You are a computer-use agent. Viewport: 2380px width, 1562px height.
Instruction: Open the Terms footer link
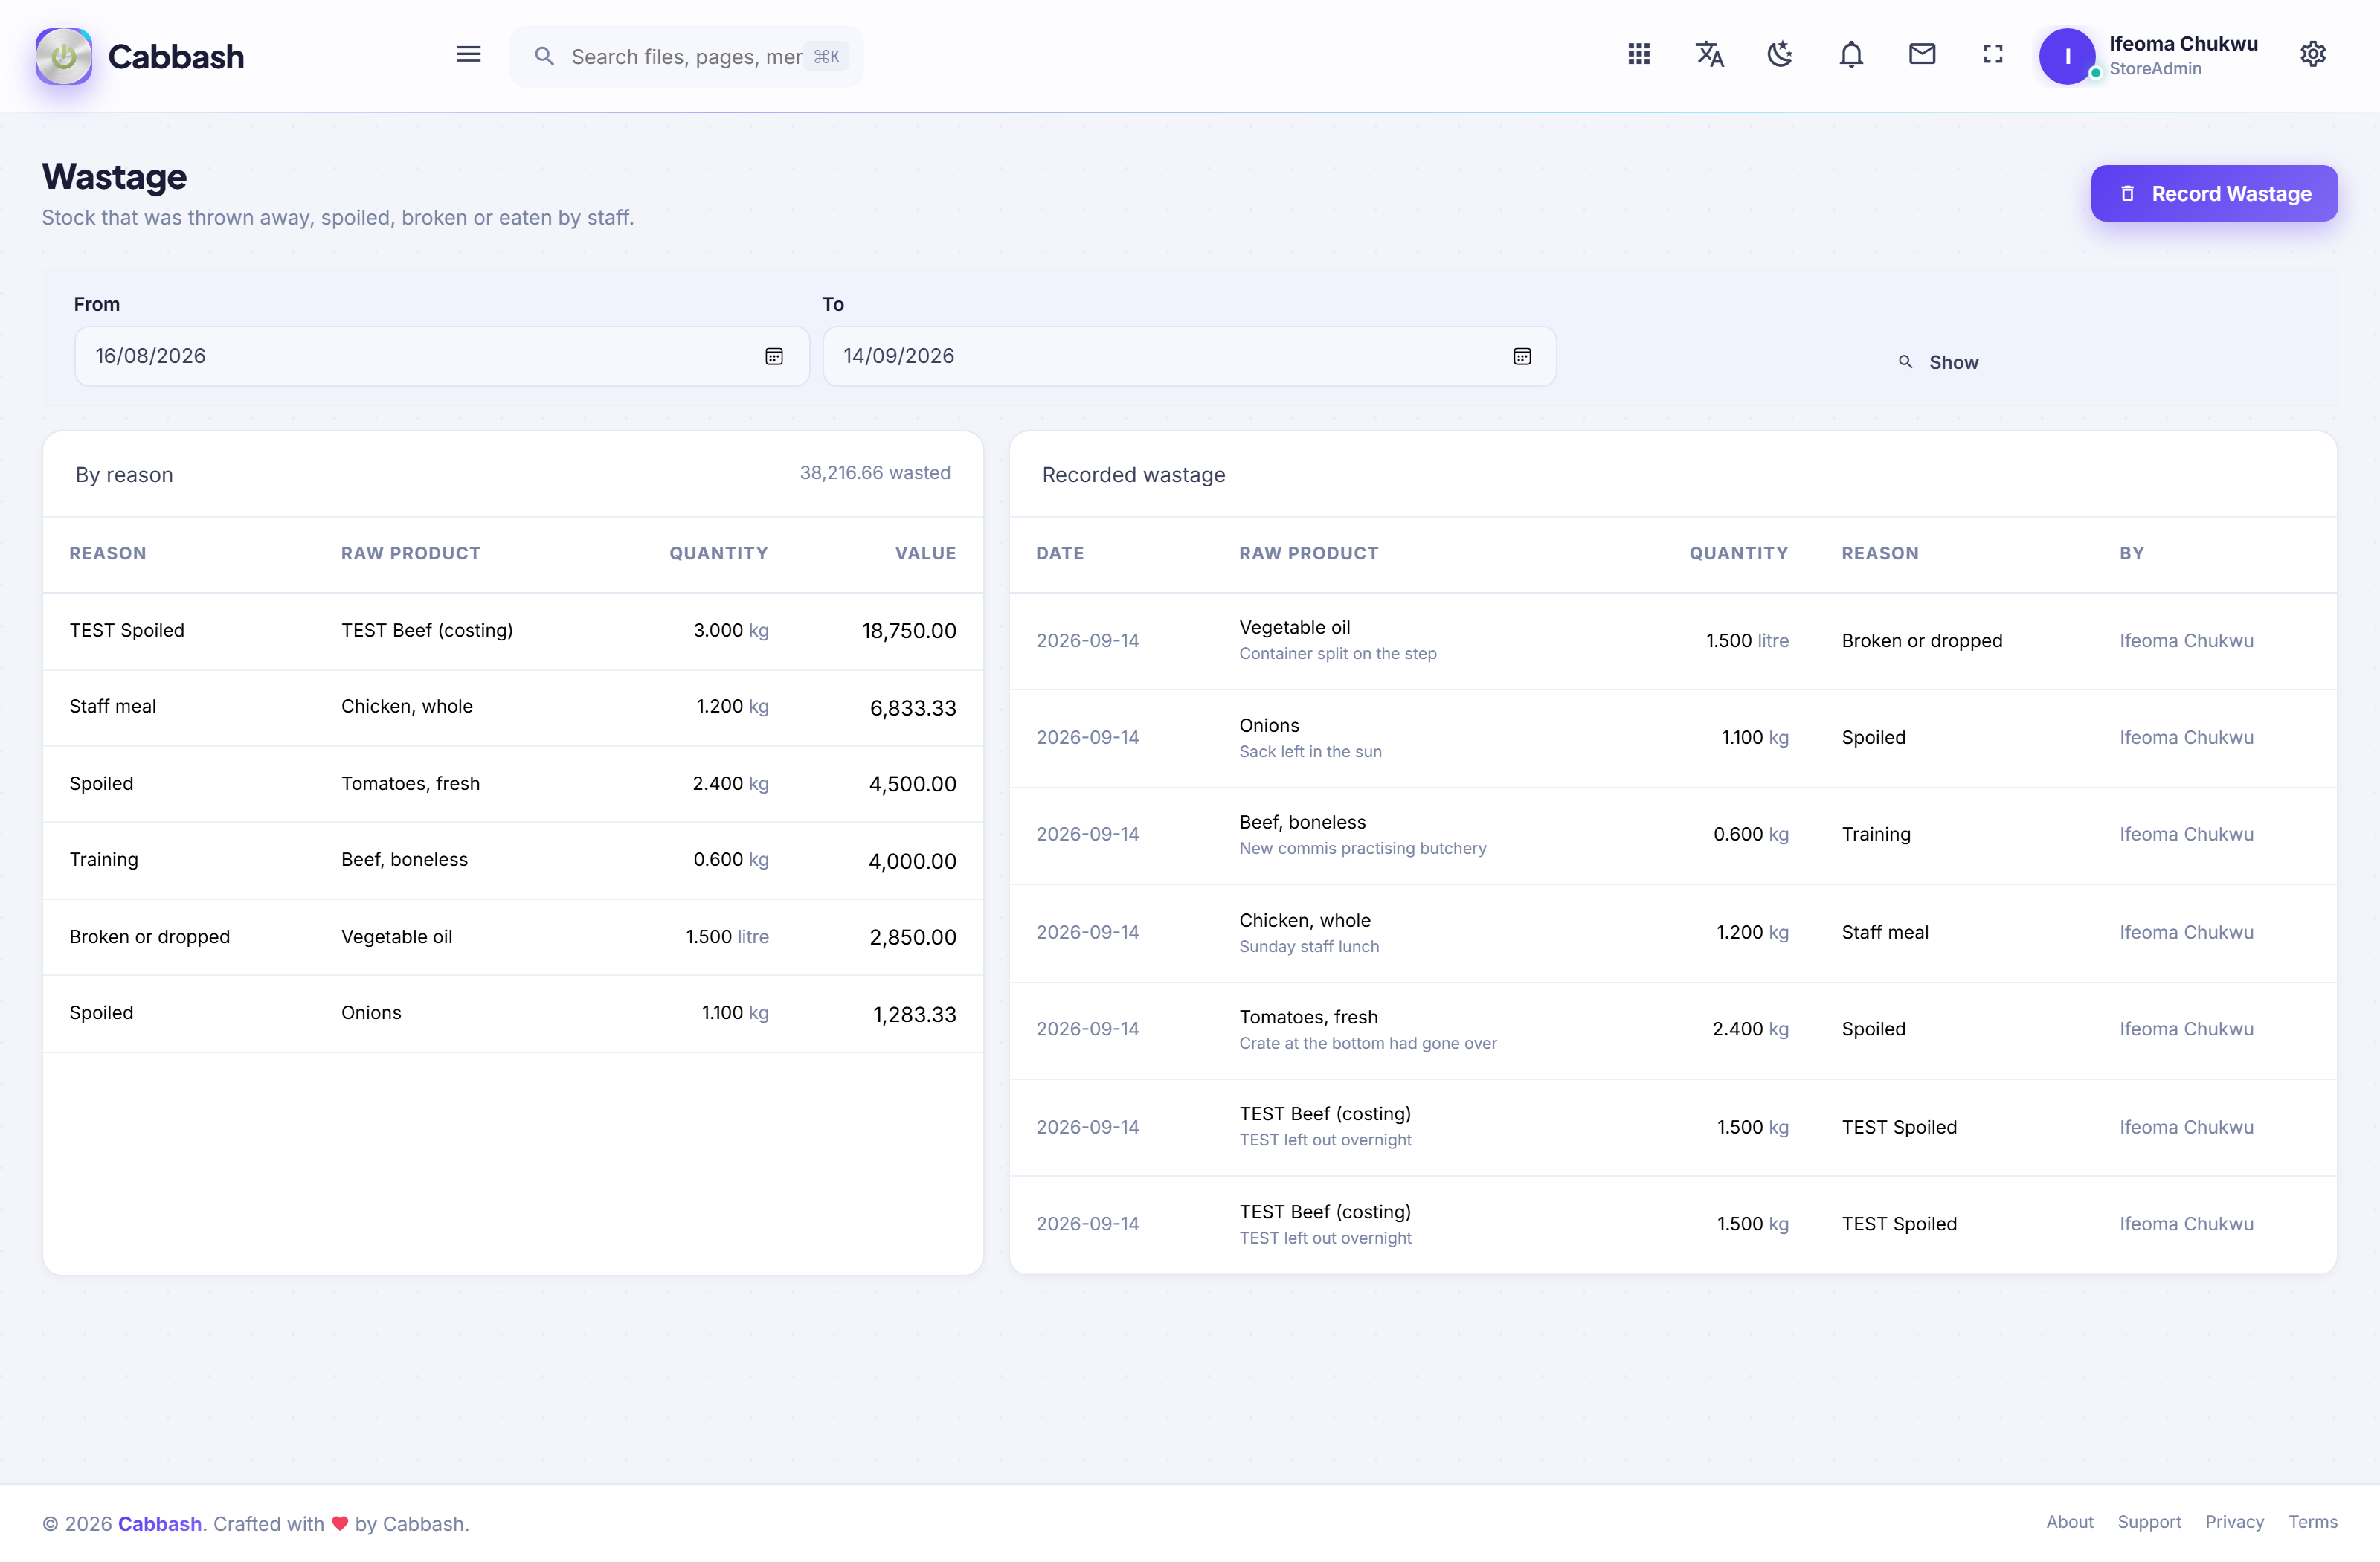[x=2312, y=1522]
